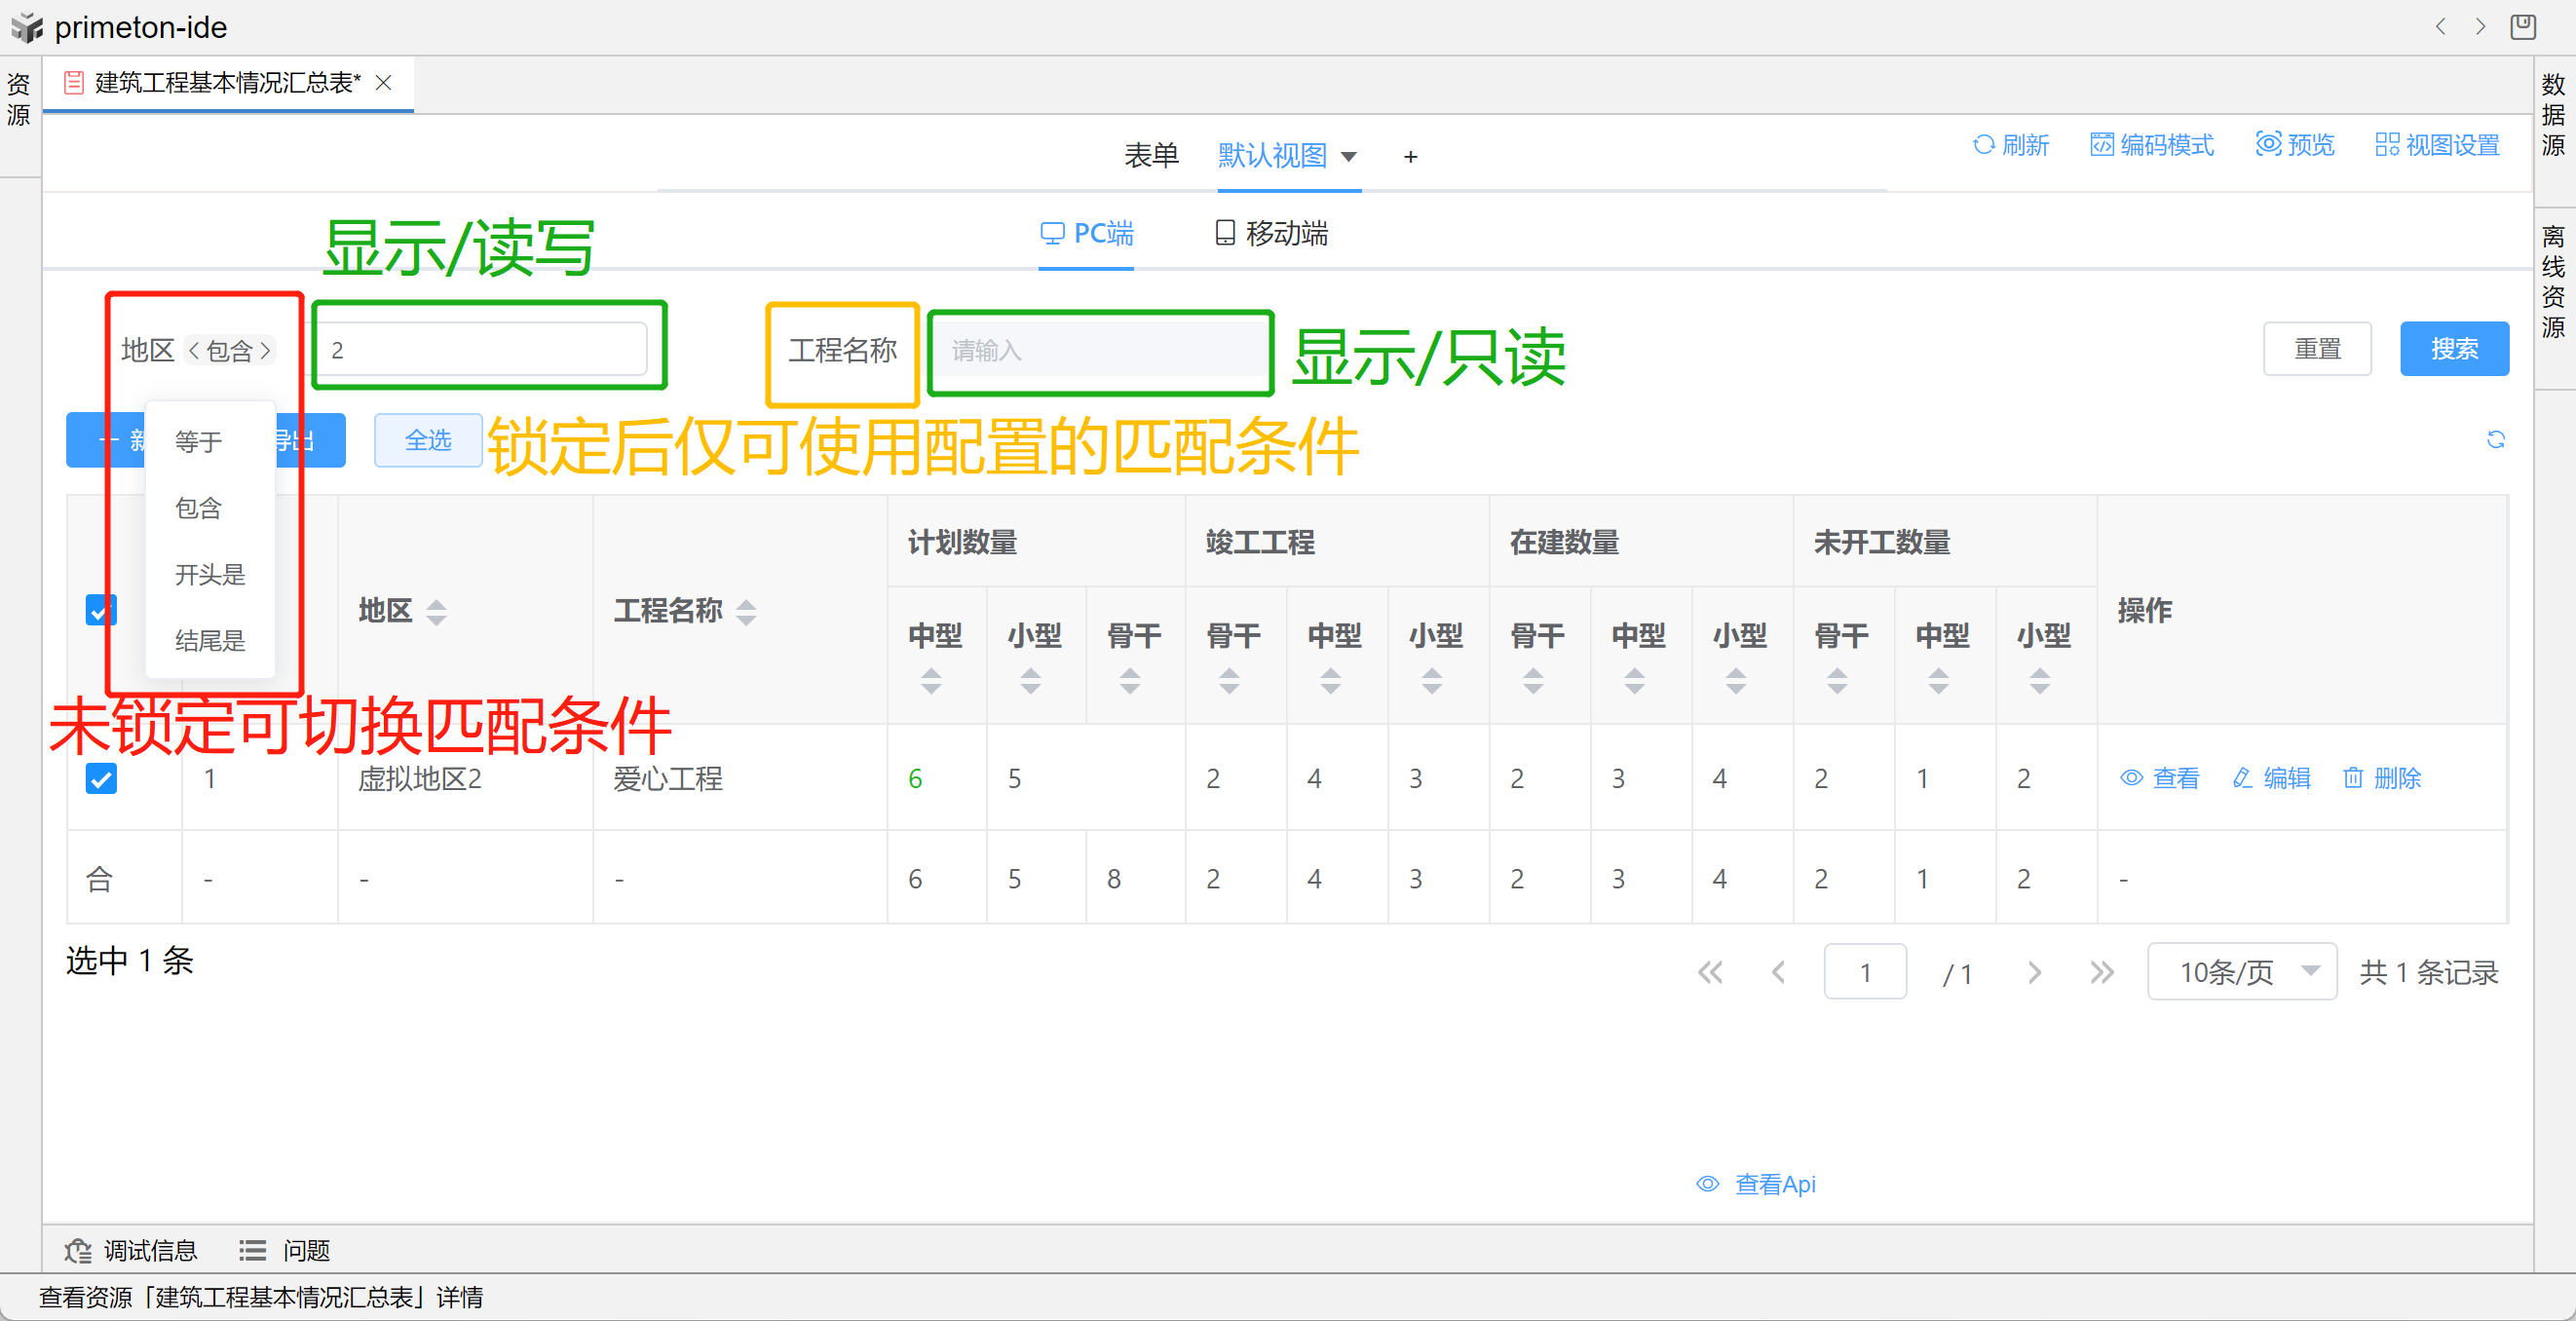
Task: Switch to 表单 tab
Action: pos(1151,156)
